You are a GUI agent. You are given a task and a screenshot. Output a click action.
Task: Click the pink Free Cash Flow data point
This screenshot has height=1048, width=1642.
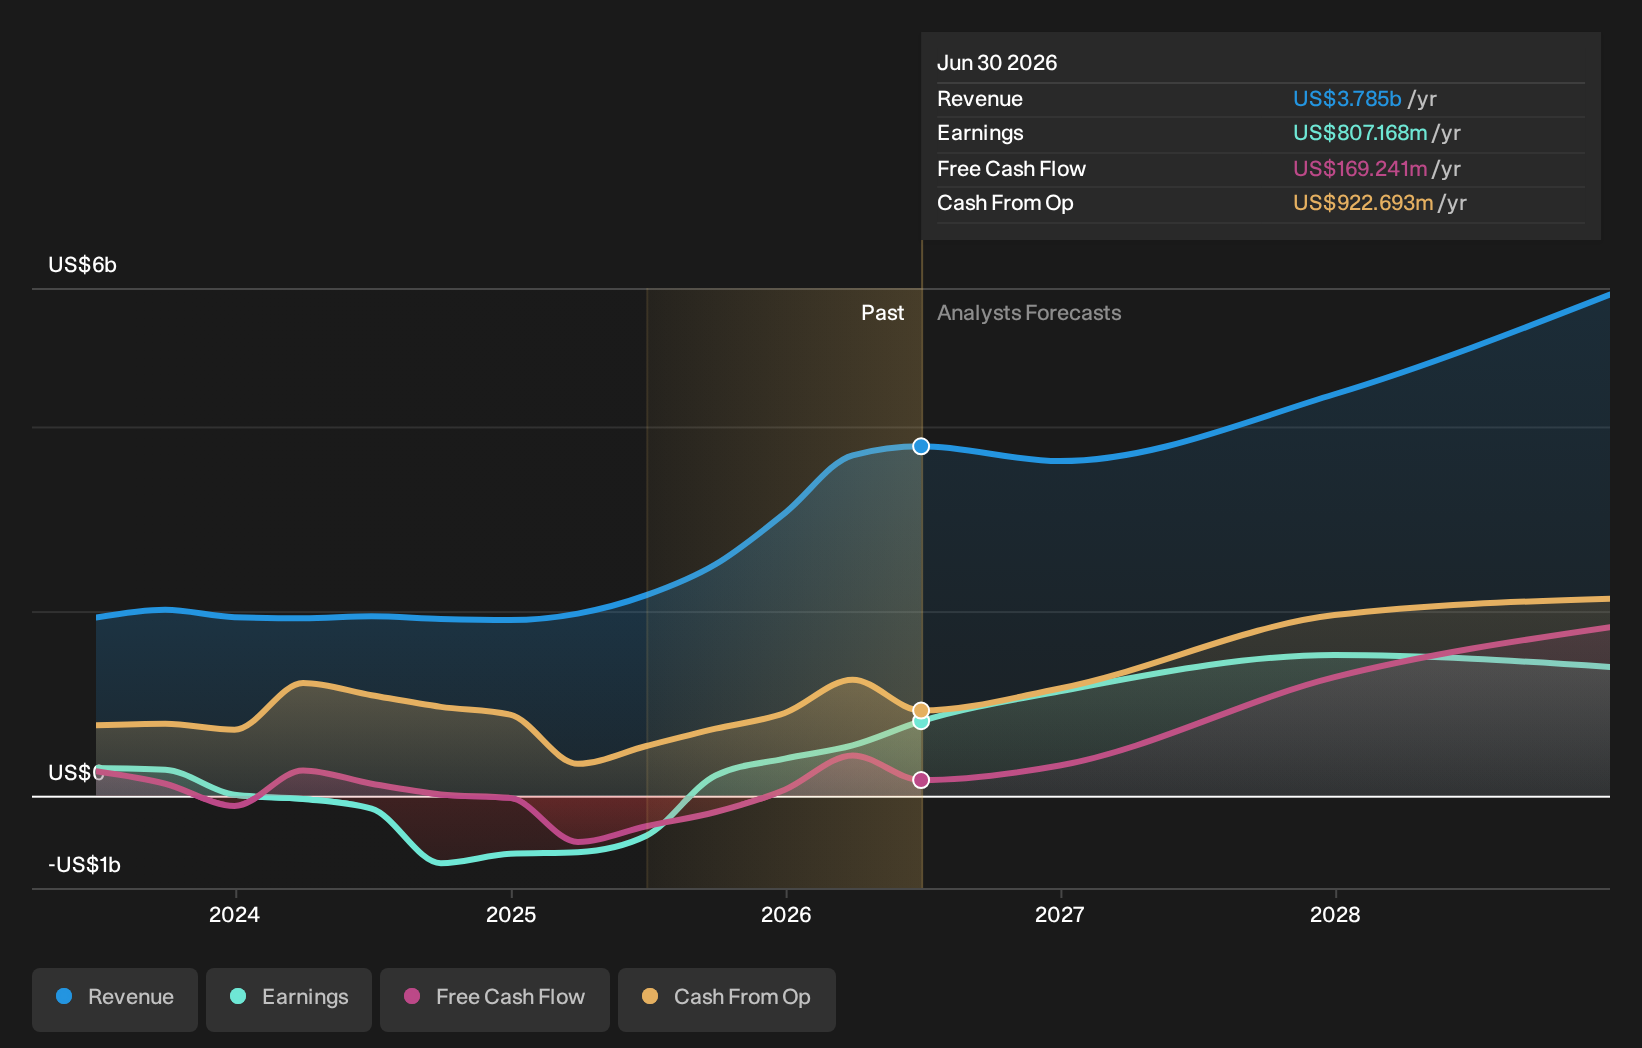pyautogui.click(x=921, y=780)
